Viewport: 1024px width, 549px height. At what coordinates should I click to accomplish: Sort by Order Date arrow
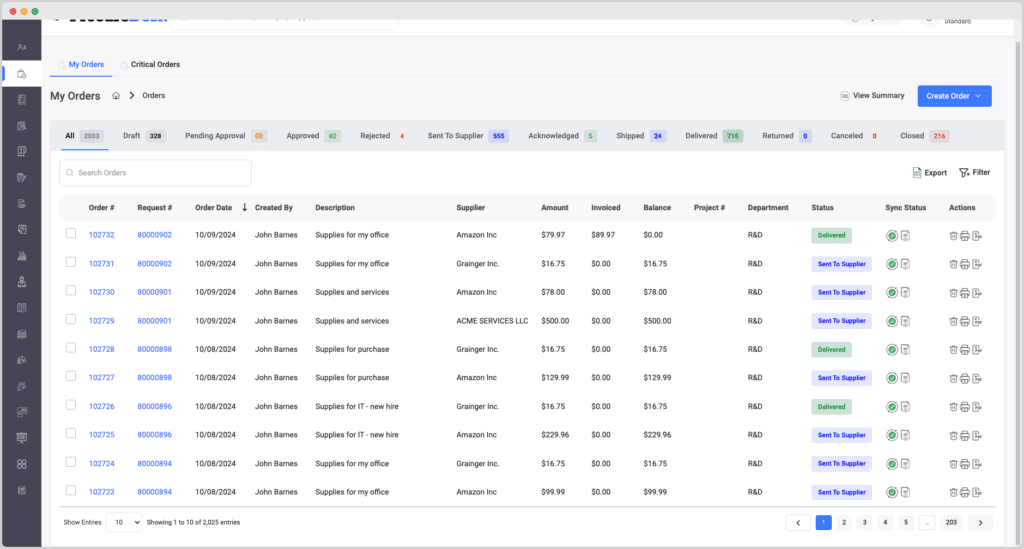point(244,207)
